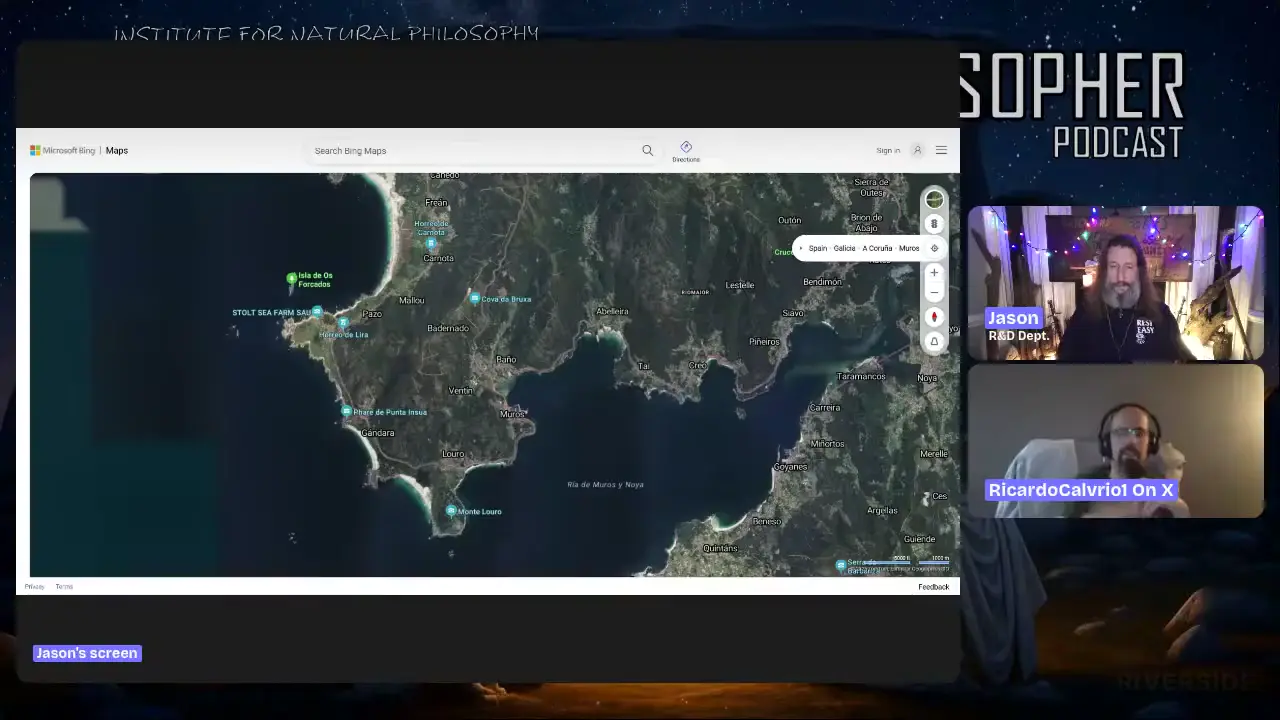Click the Abelleira town label
The image size is (1280, 720).
pos(612,311)
